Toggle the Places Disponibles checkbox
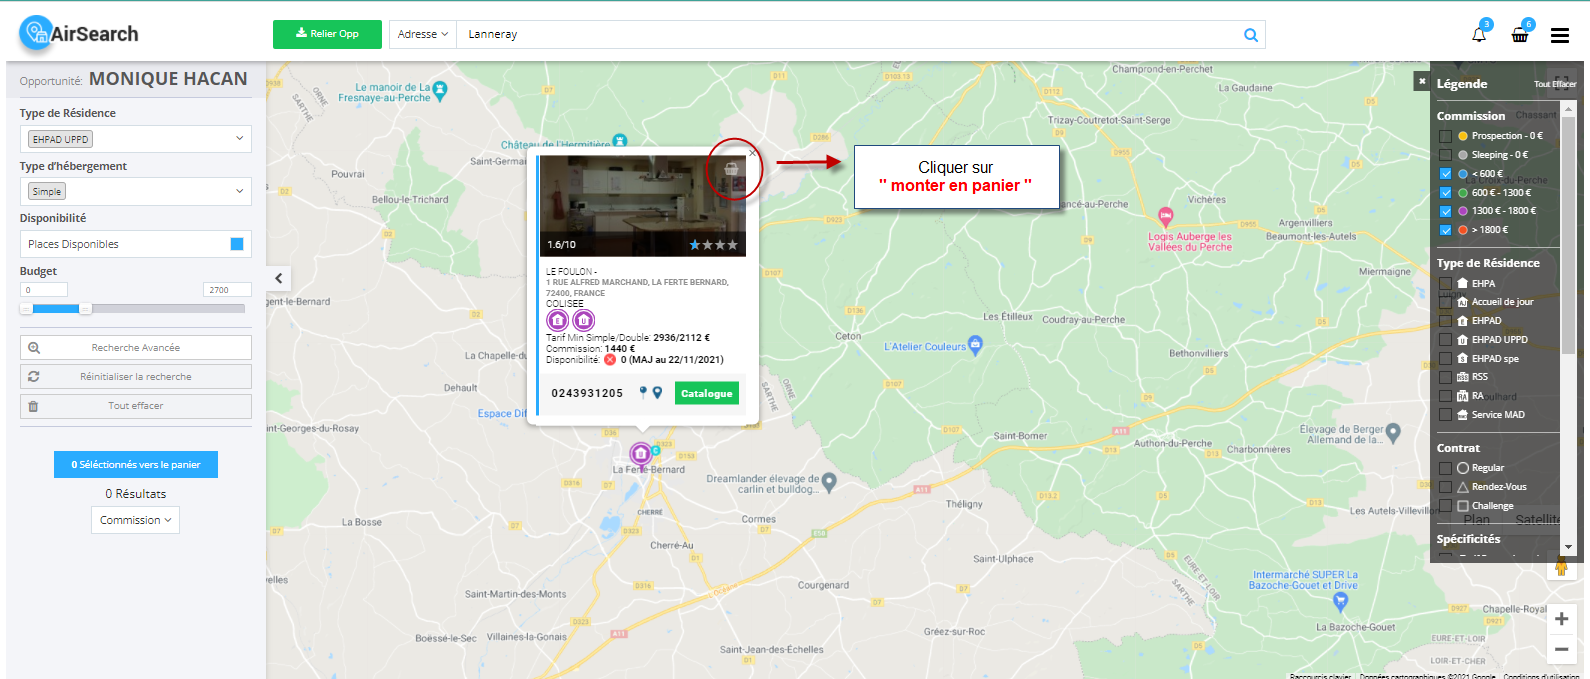The height and width of the screenshot is (679, 1590). (x=237, y=244)
